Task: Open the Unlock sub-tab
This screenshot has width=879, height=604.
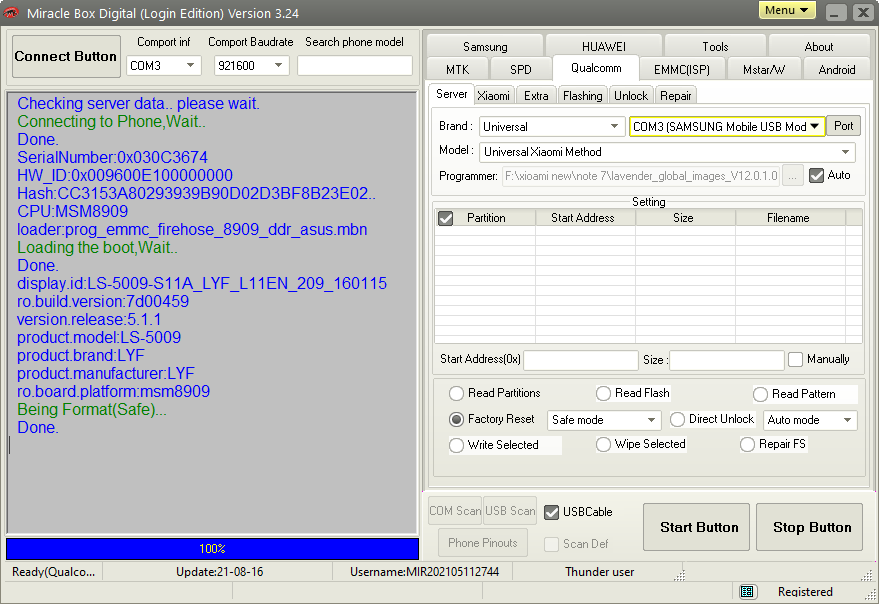Action: 631,96
